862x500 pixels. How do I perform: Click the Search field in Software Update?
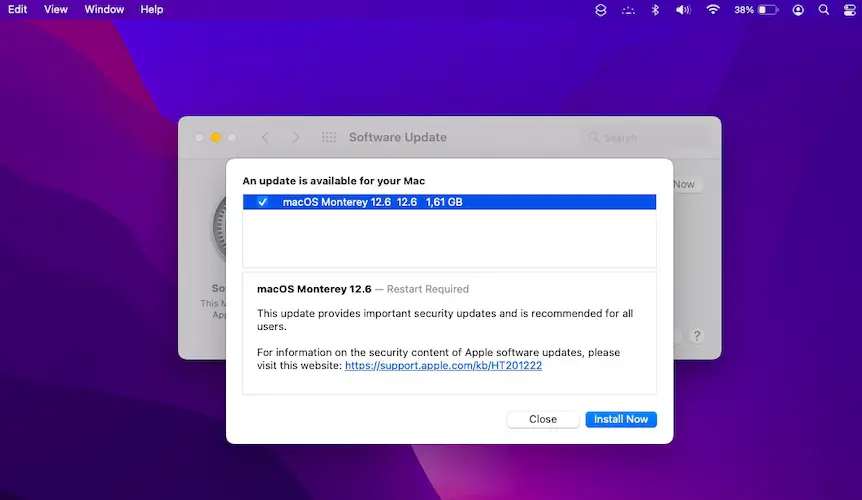click(645, 137)
